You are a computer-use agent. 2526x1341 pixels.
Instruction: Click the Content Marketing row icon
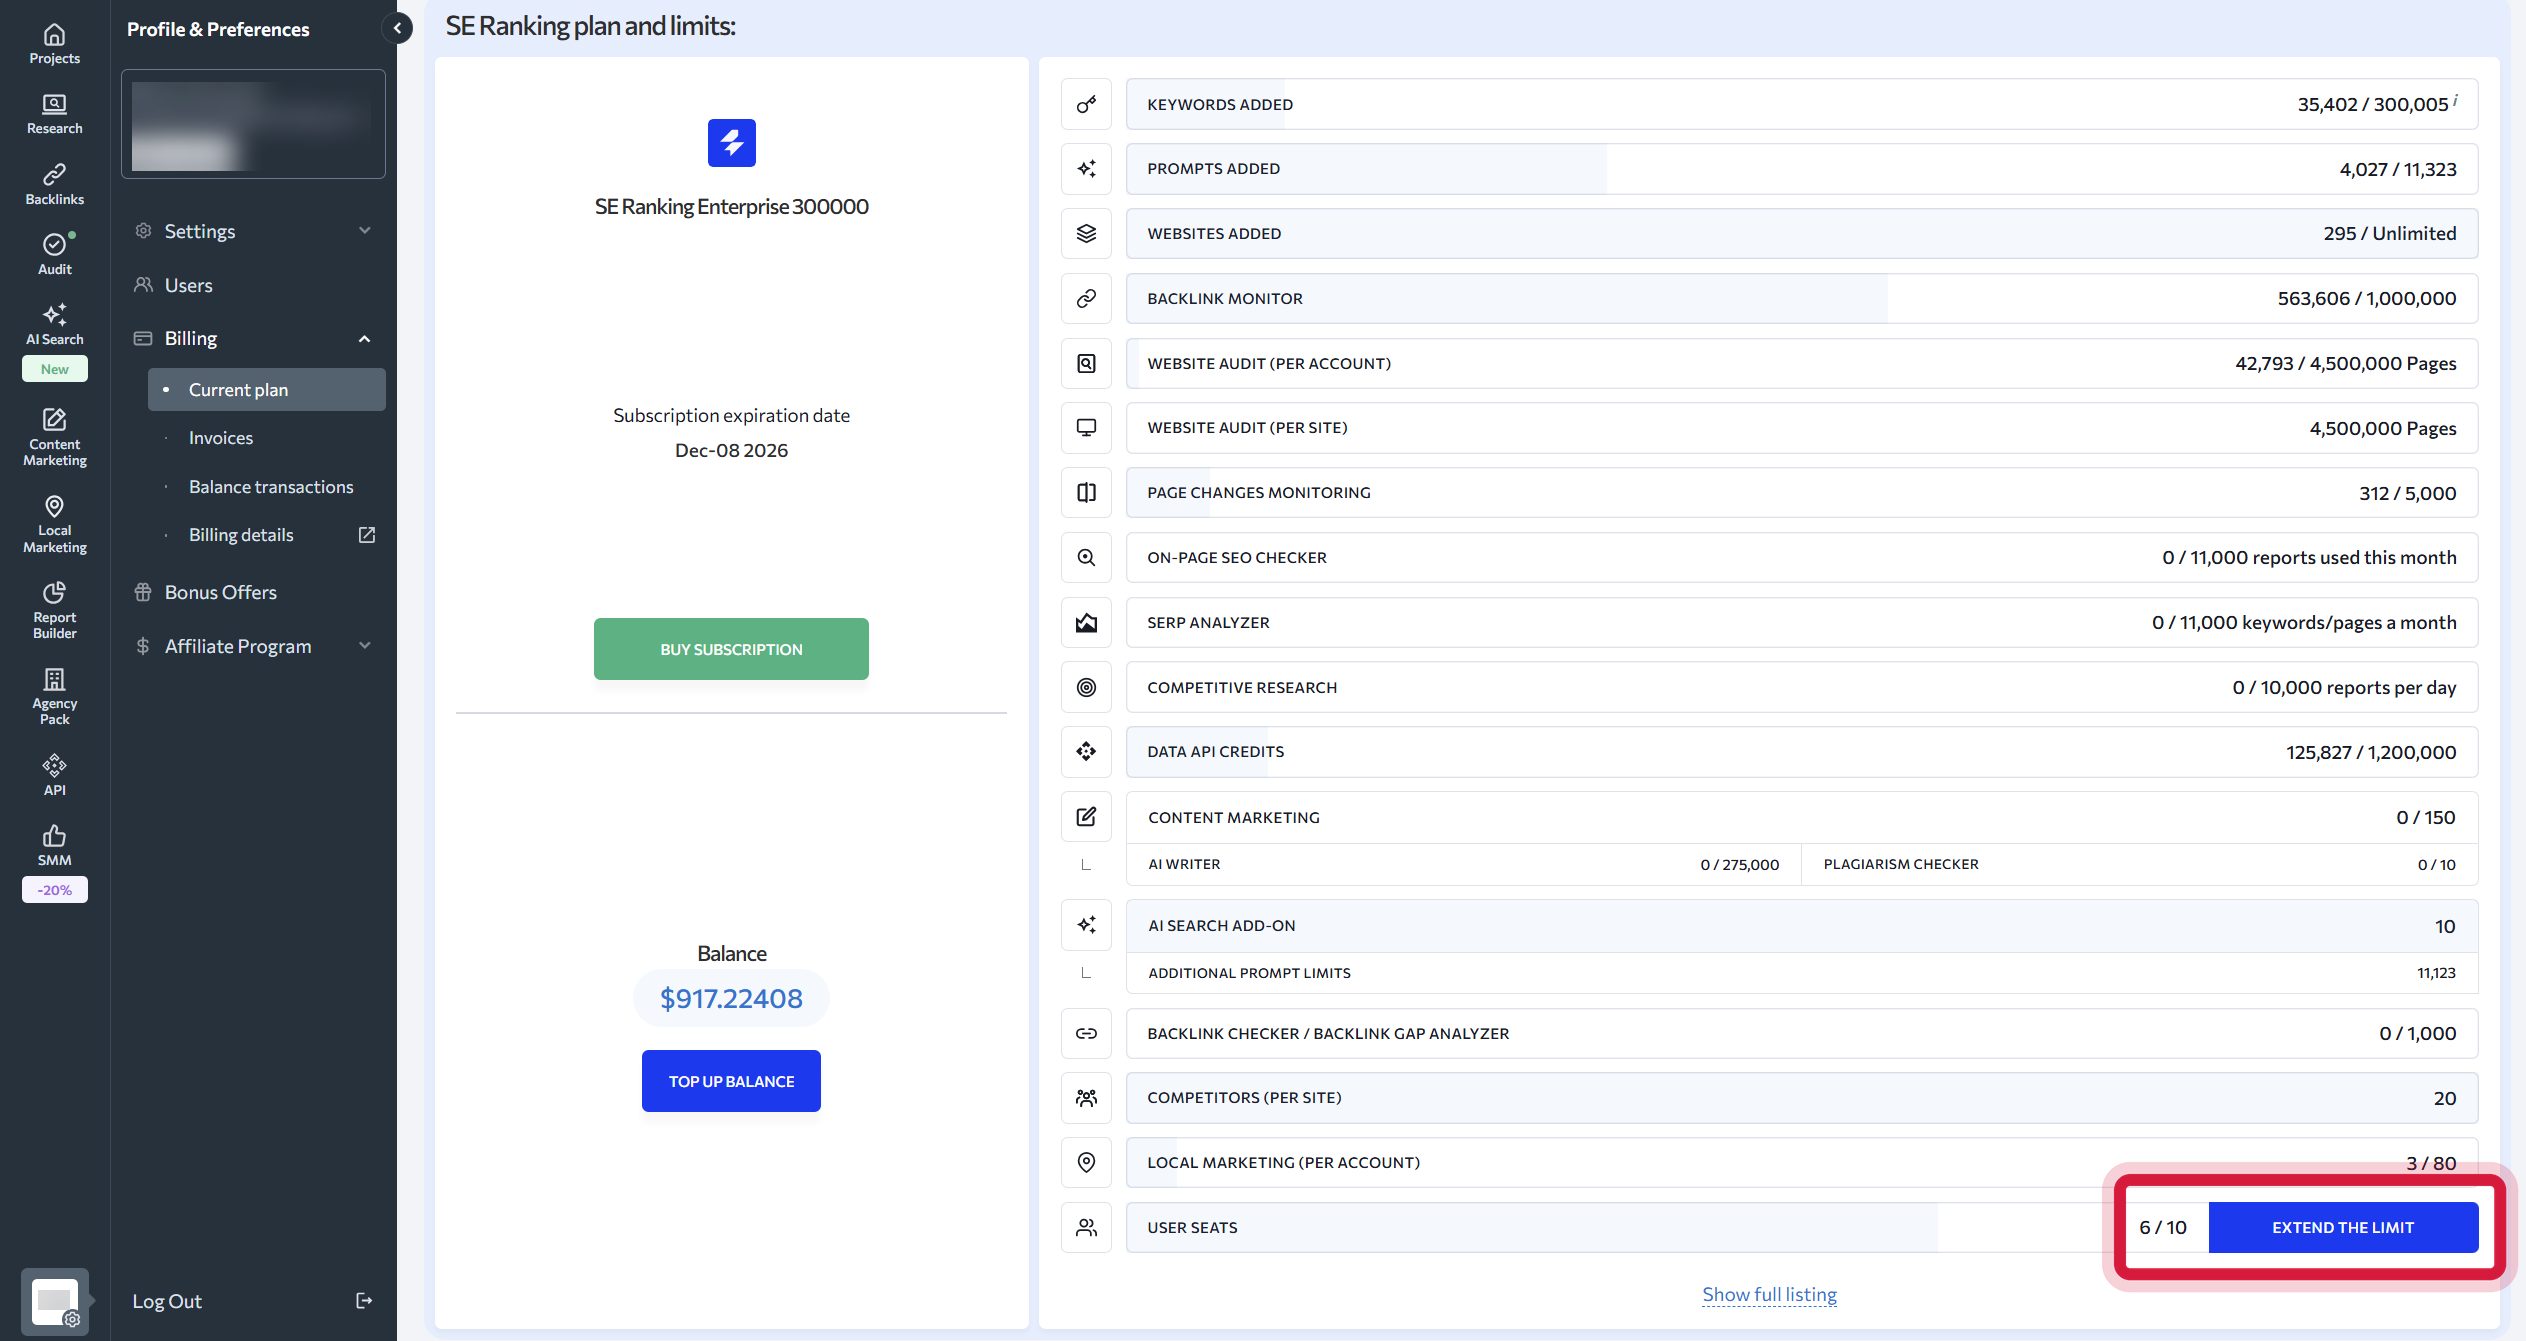click(x=1086, y=817)
